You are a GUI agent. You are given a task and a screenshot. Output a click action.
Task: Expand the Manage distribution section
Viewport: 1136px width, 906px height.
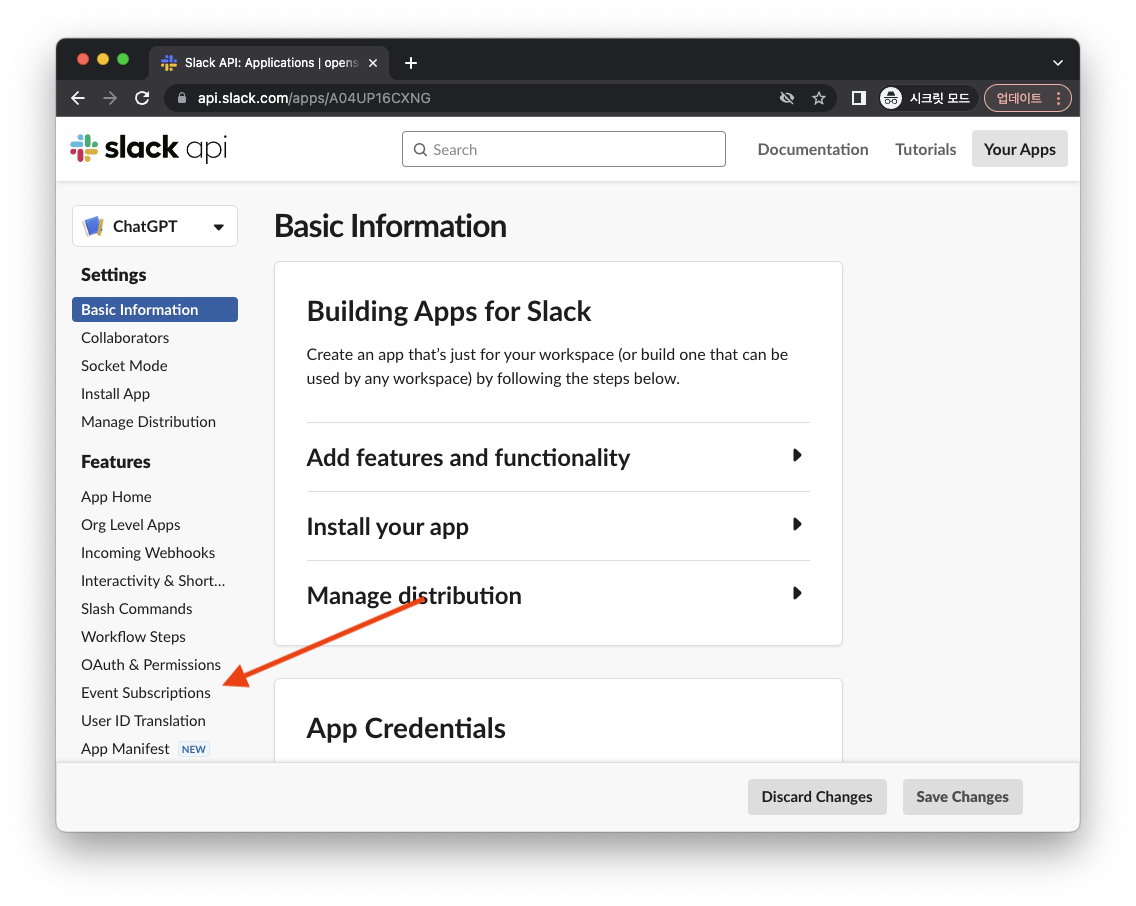(x=558, y=595)
